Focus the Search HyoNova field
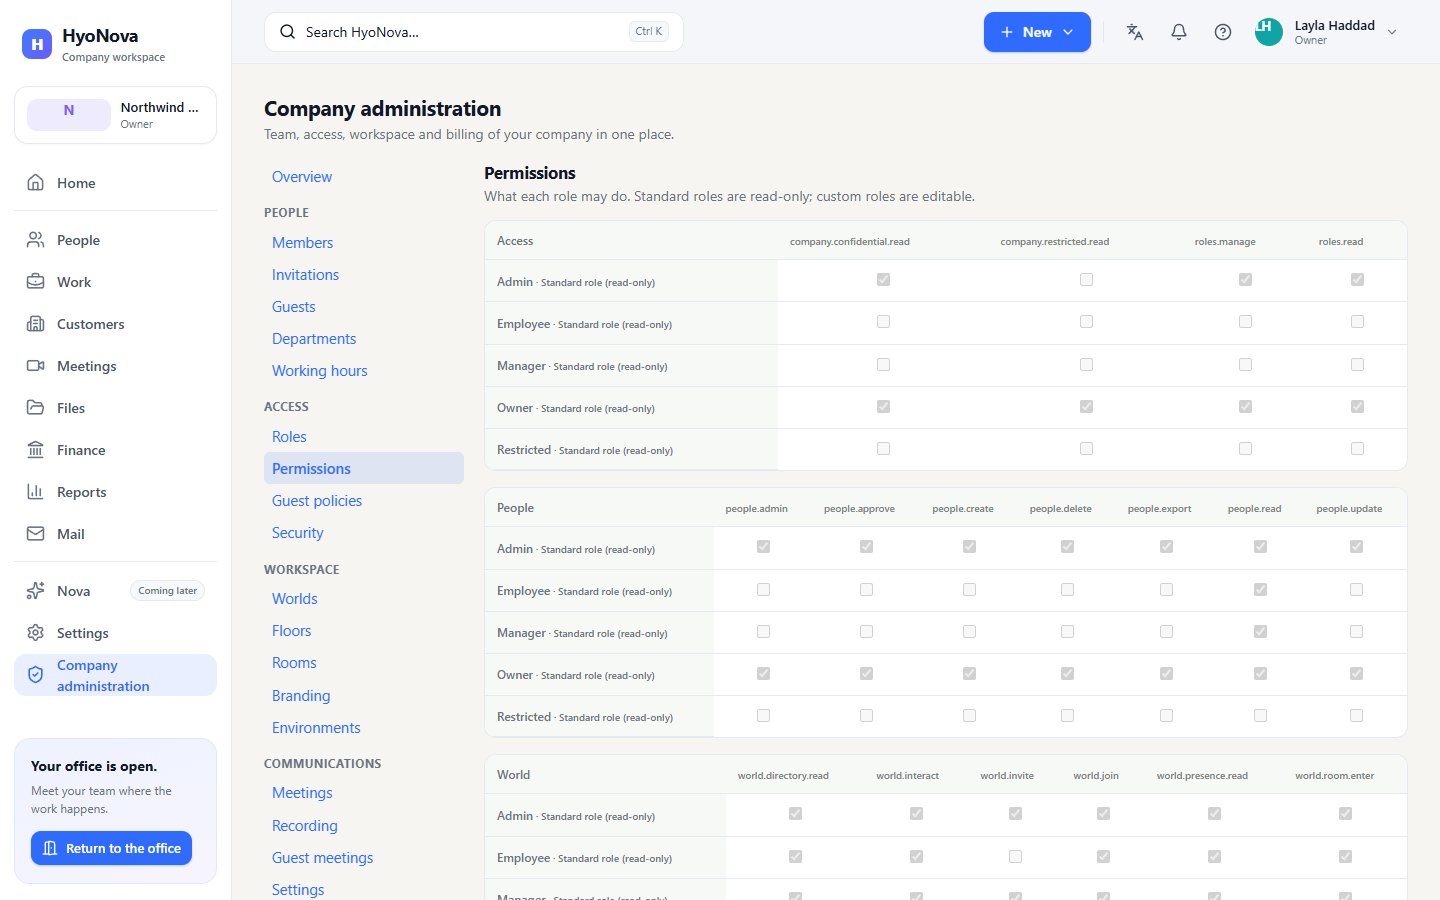 [474, 32]
